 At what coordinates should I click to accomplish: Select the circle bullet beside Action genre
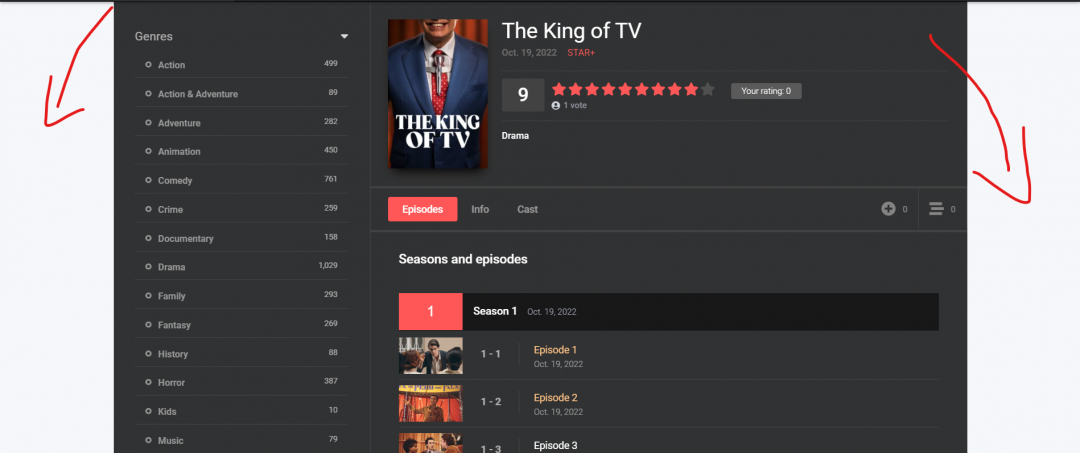[148, 65]
